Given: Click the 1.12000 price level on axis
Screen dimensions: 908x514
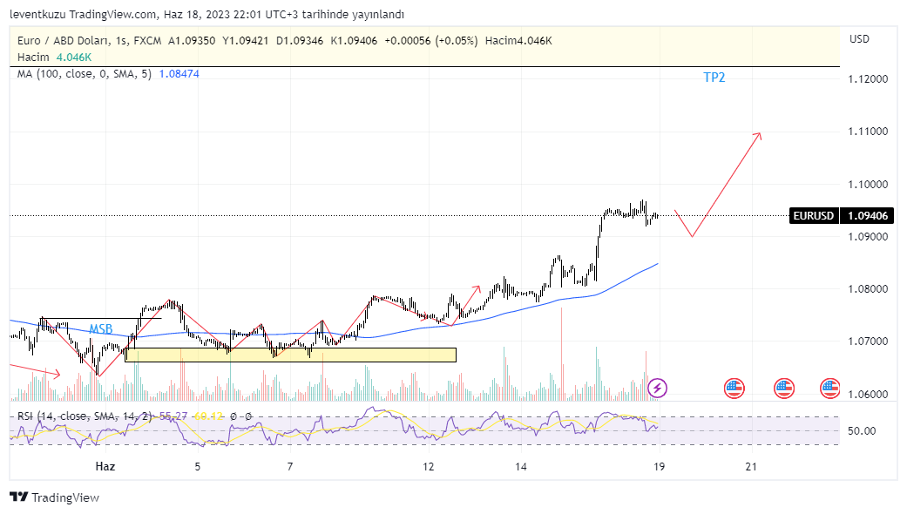Looking at the screenshot, I should [x=868, y=79].
